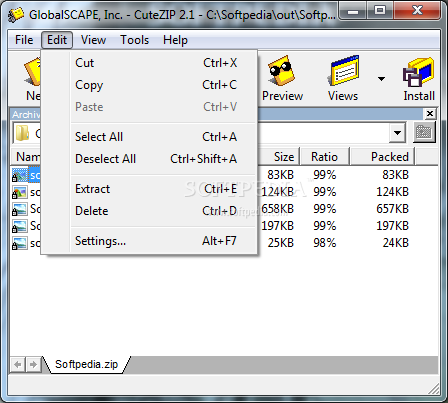Screen dimensions: 448x403
Task: Click the tab scroll right arrow
Action: (x=33, y=364)
